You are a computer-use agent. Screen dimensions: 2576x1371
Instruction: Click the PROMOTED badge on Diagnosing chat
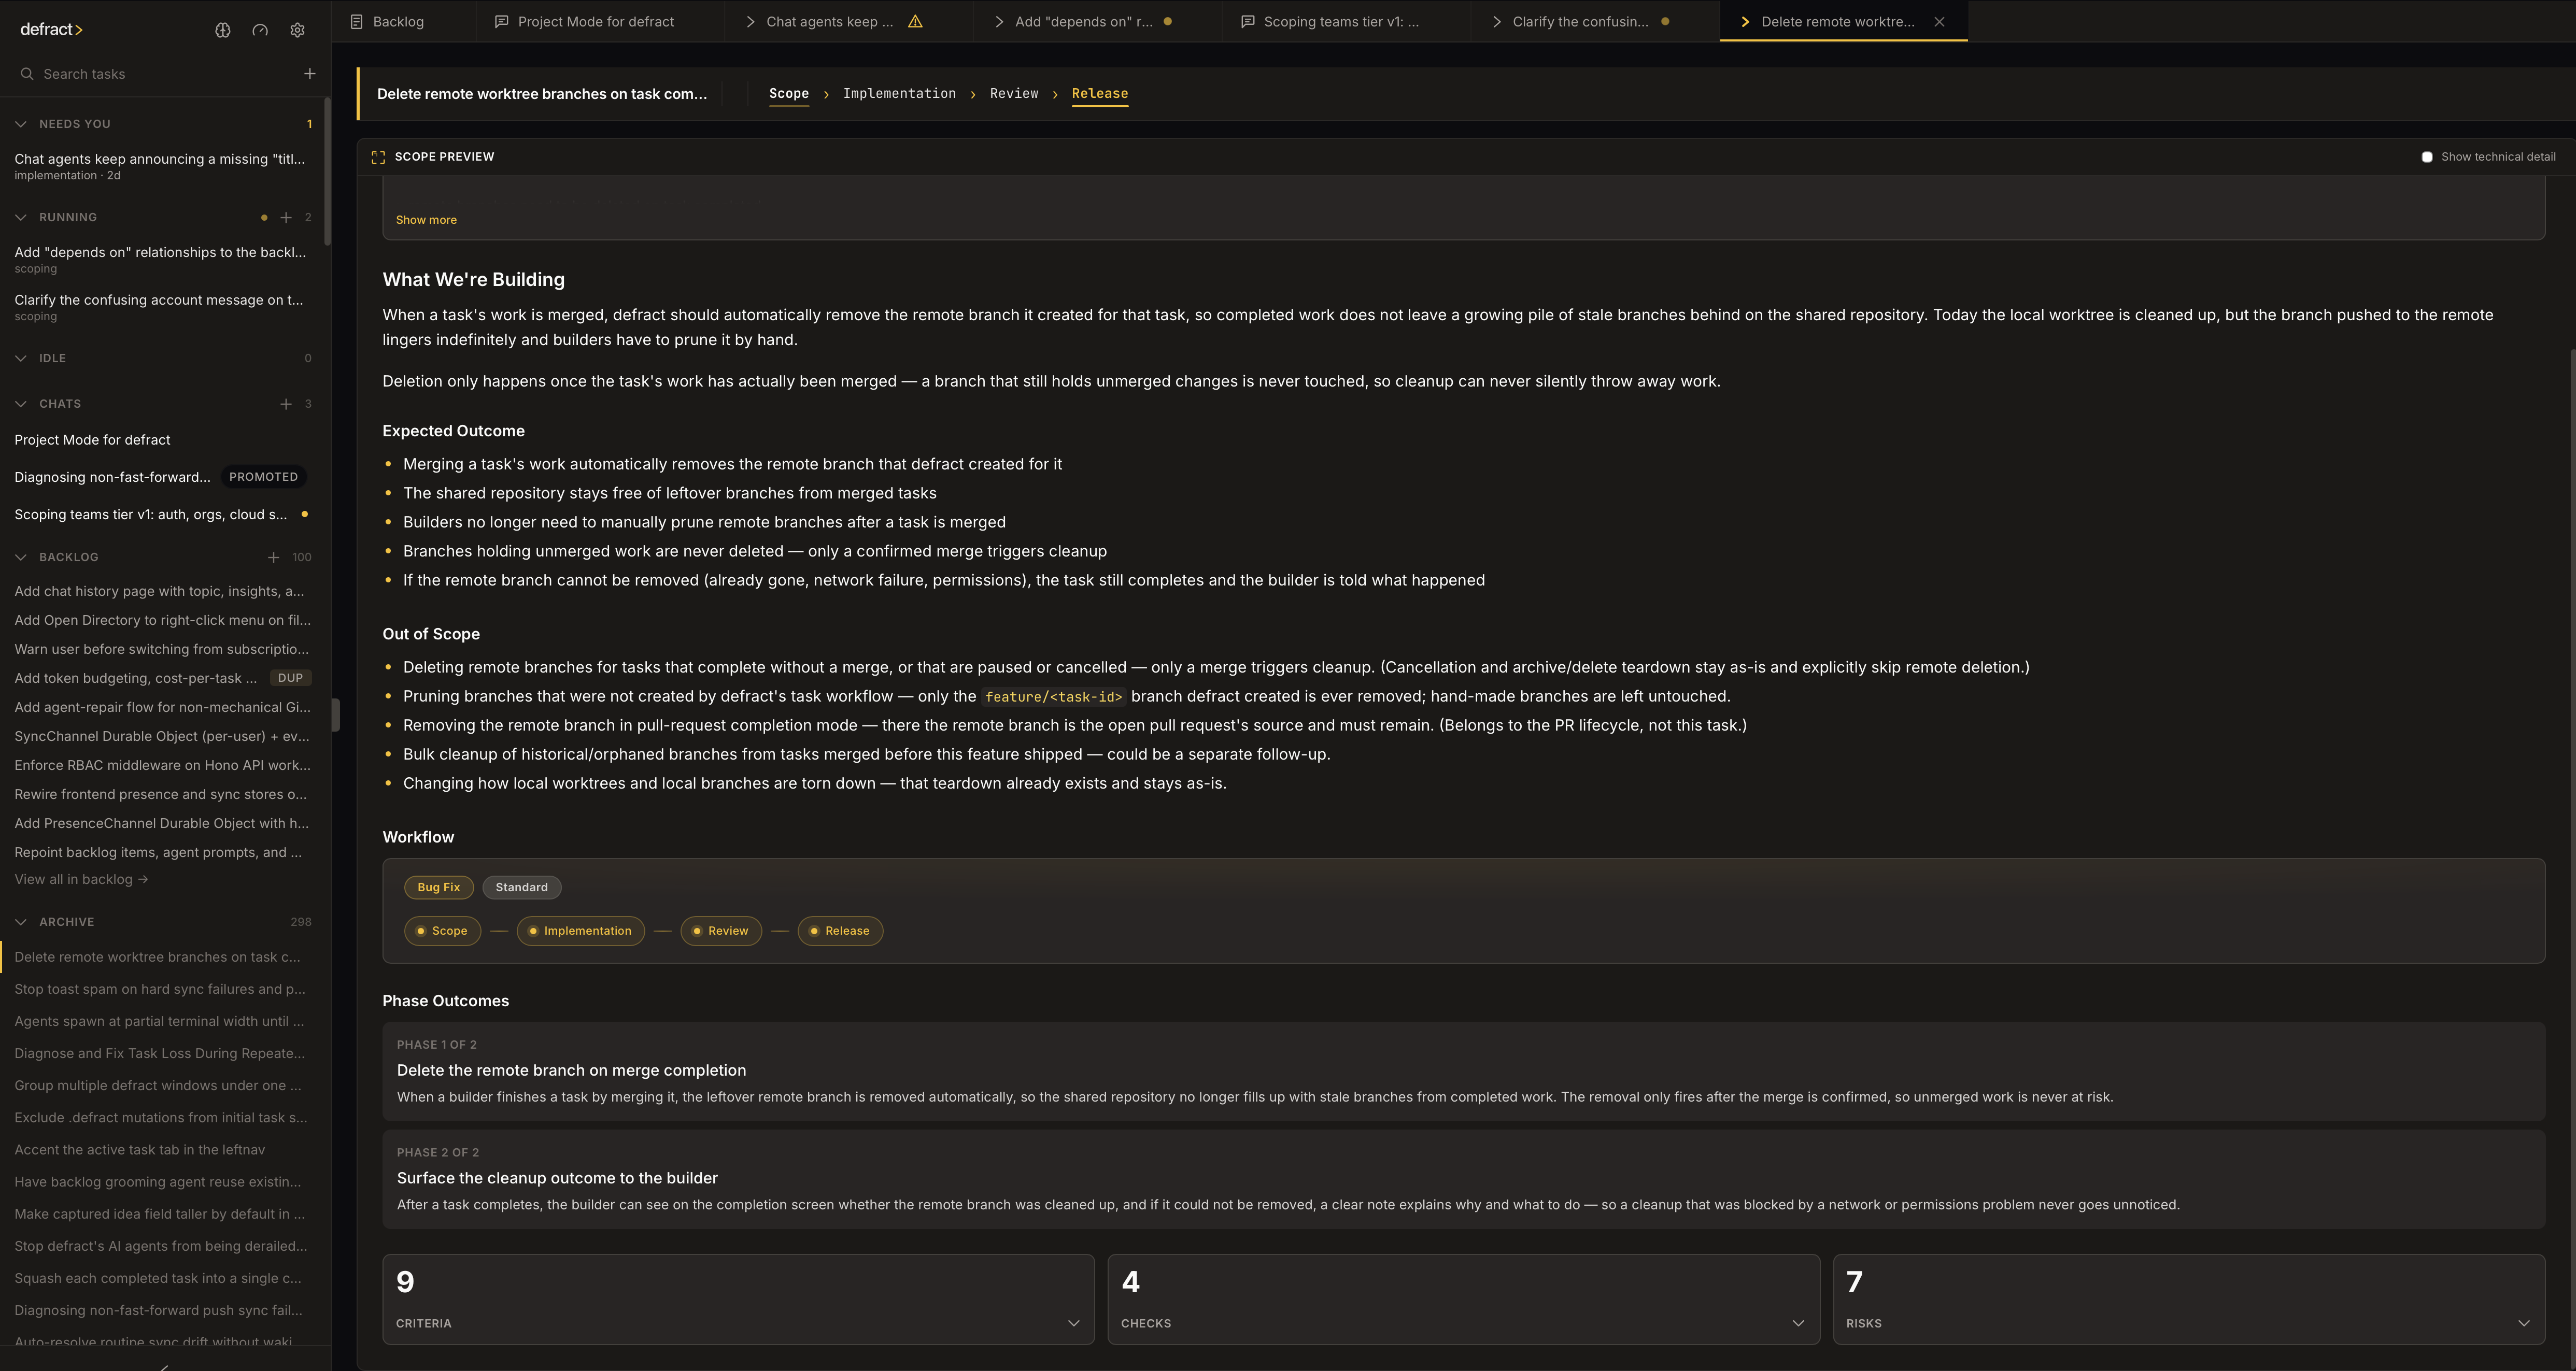tap(263, 477)
